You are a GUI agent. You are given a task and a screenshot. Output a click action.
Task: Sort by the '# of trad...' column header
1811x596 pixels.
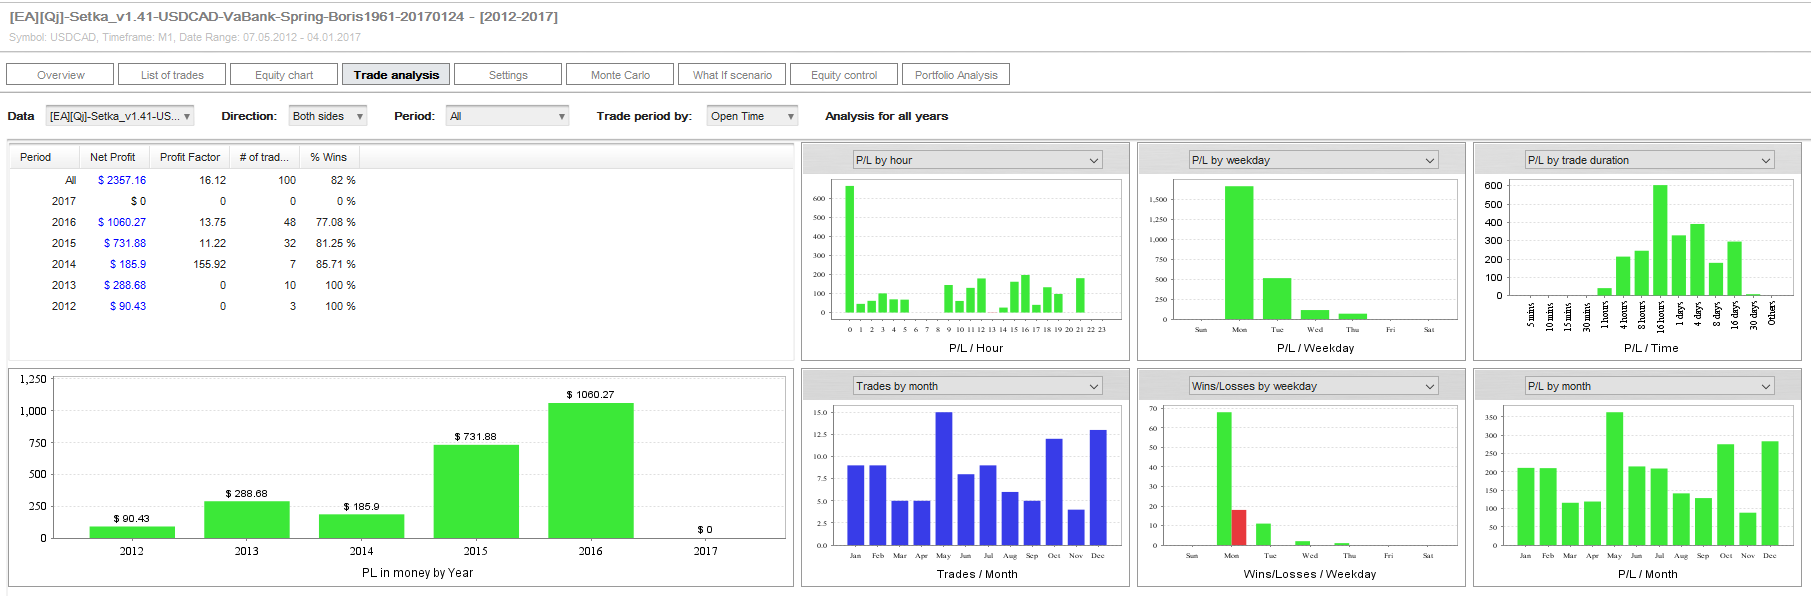[x=265, y=157]
